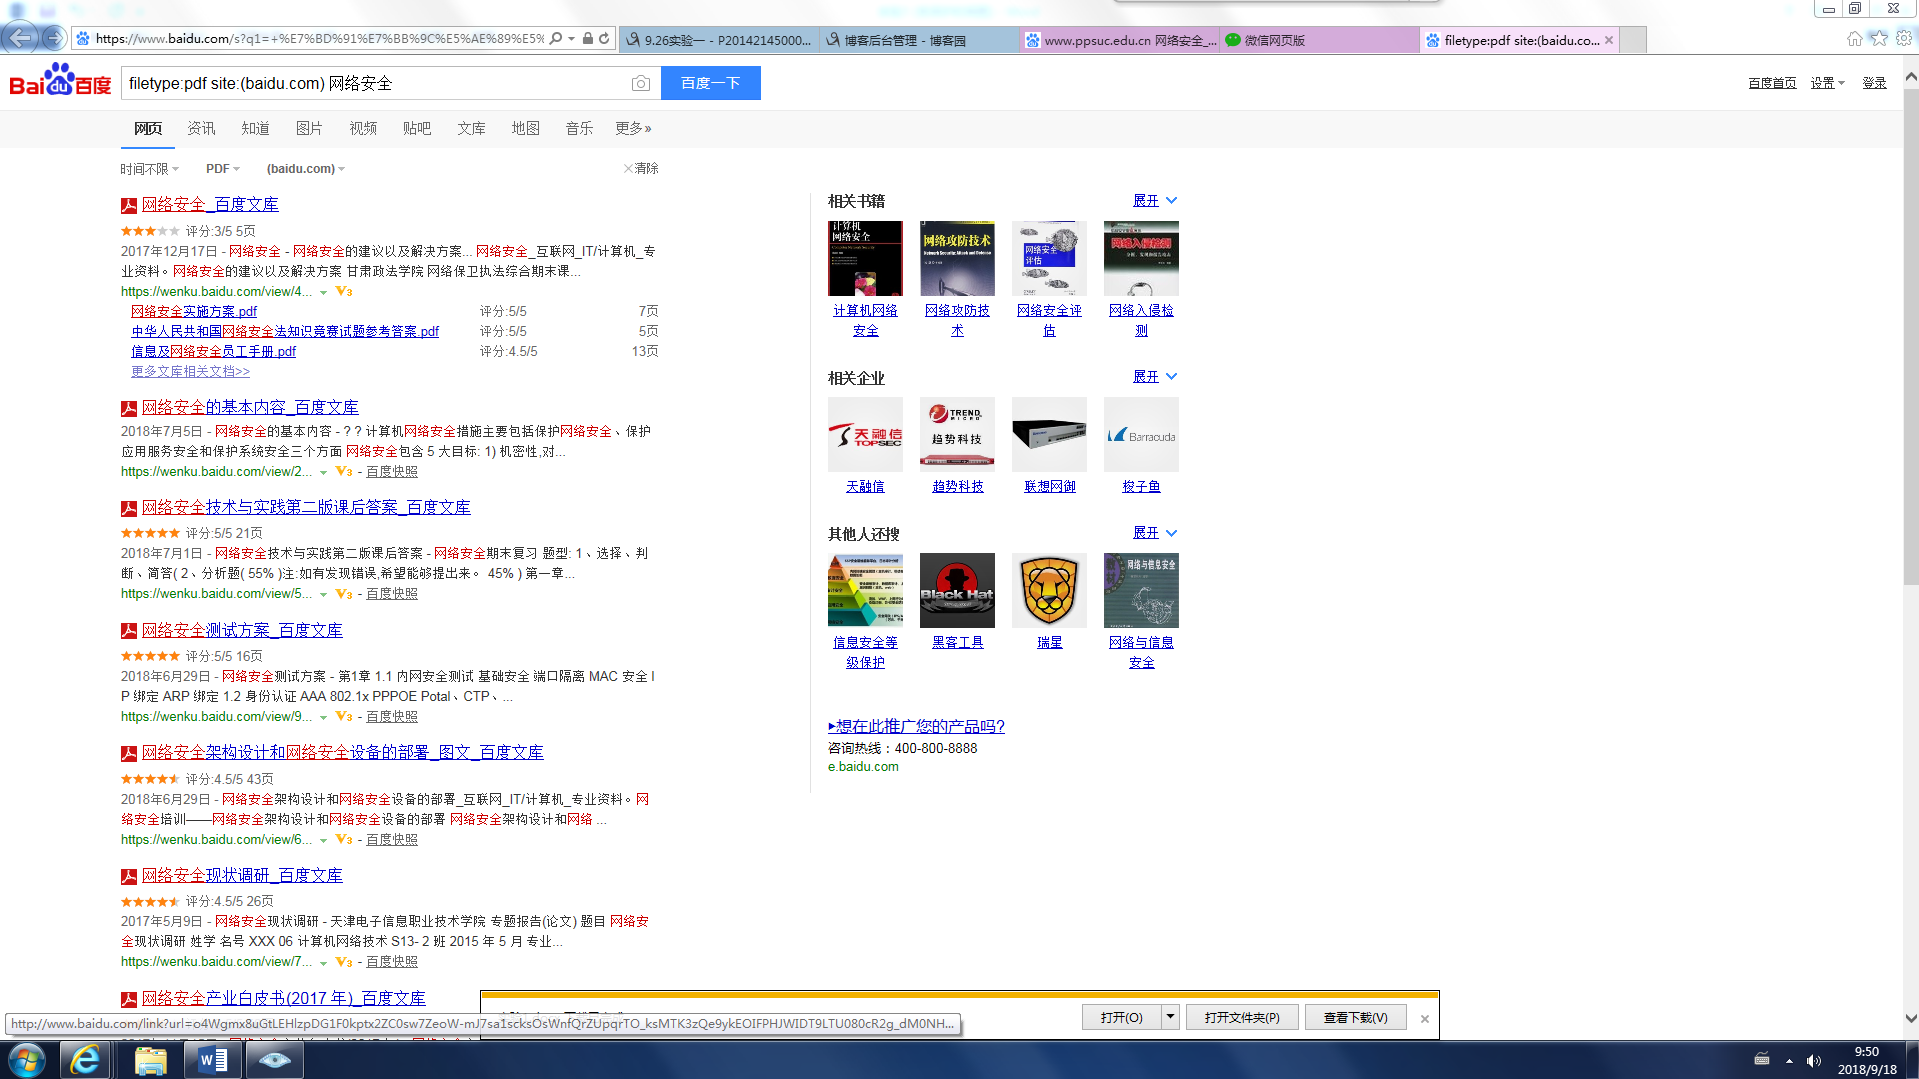Click the 百度一下 search button
Viewport: 1919px width, 1079px height.
click(x=711, y=83)
